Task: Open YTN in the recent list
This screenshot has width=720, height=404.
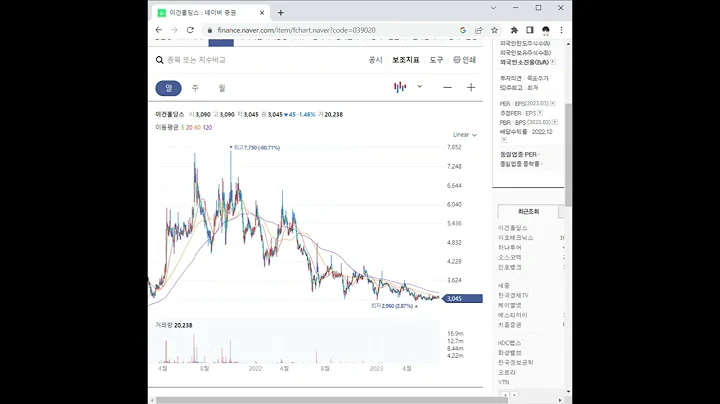Action: pos(503,382)
